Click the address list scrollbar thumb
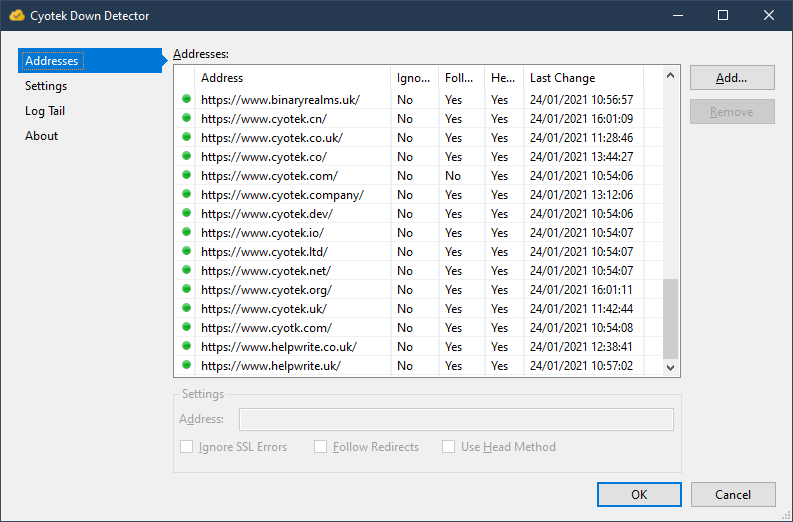Viewport: 793px width, 522px height. pyautogui.click(x=671, y=319)
